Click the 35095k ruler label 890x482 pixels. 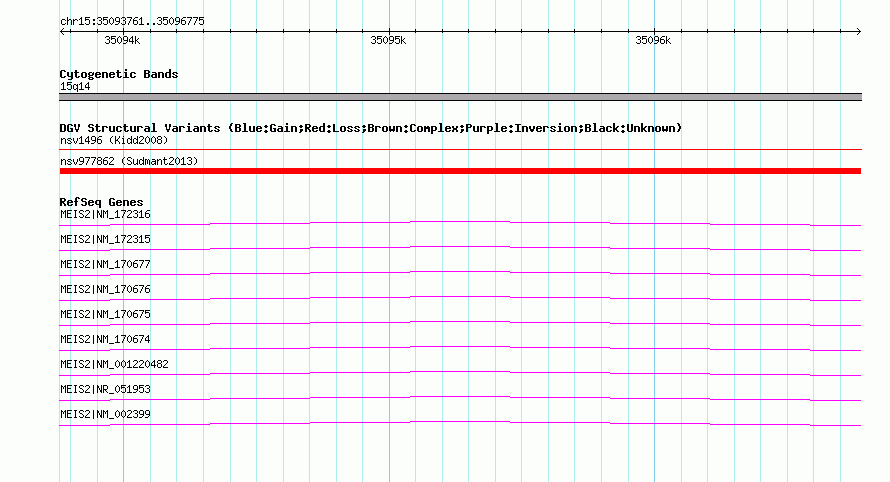point(388,40)
